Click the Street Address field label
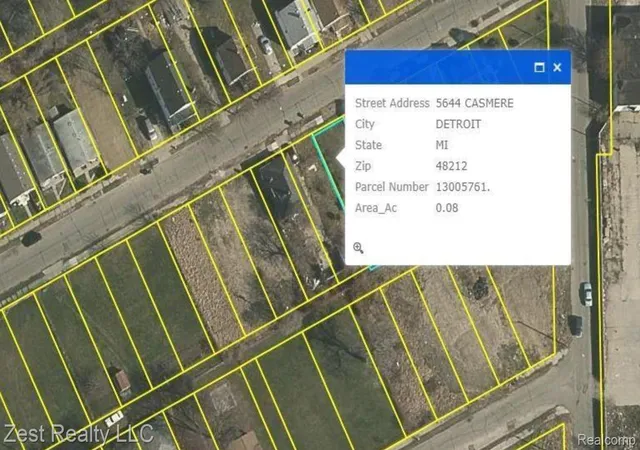Viewport: 640px width, 450px height. tap(392, 103)
